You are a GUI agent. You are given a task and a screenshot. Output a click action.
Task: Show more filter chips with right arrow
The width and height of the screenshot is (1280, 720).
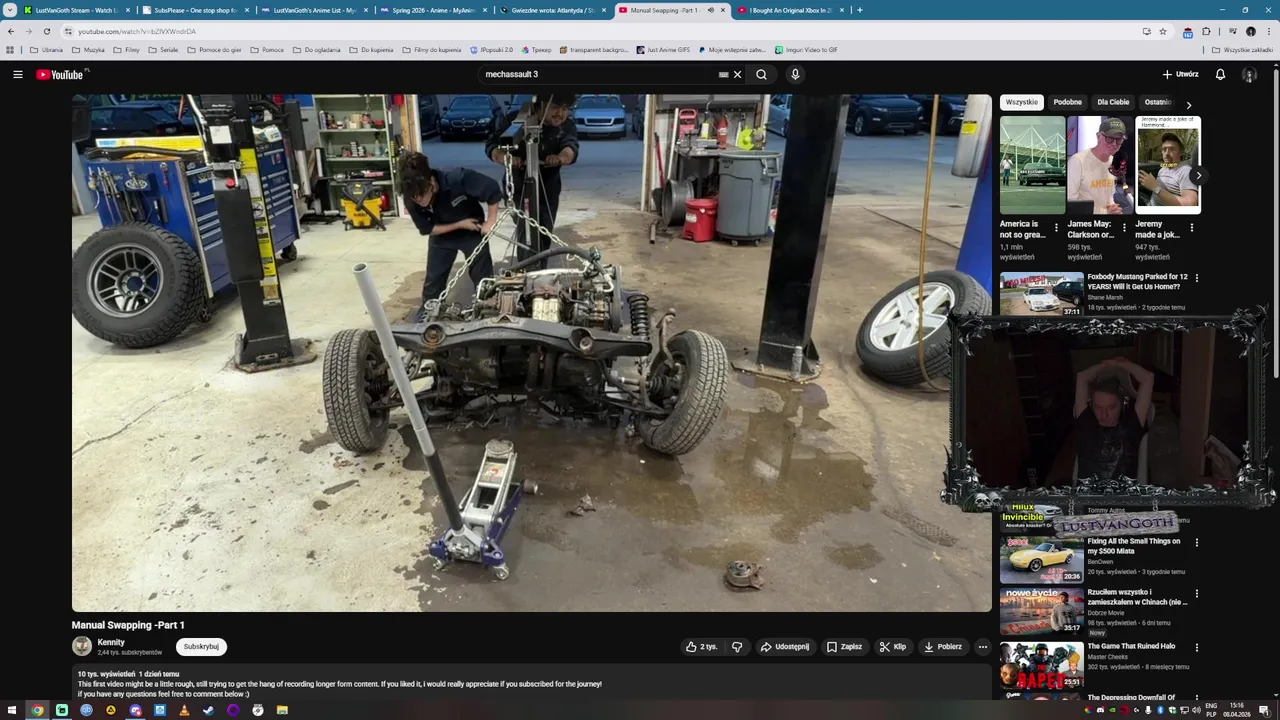point(1188,104)
